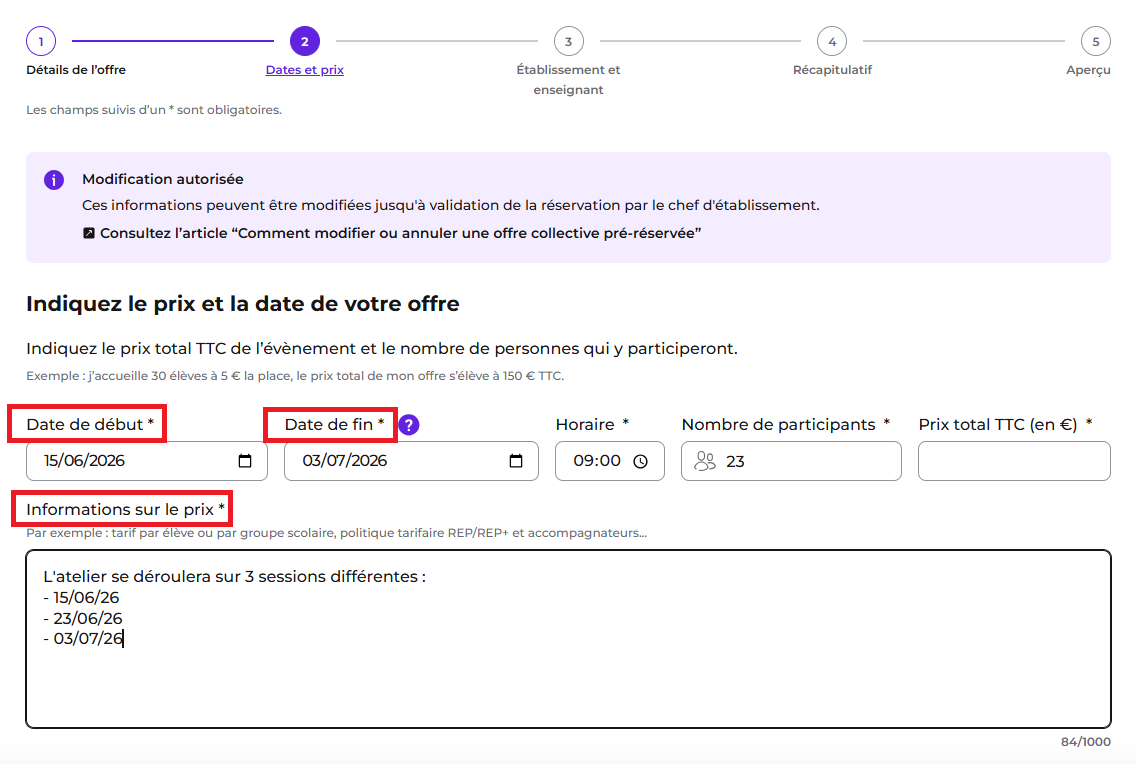Click the empty Prix total TTC field
Viewport: 1136px width, 764px height.
(1014, 461)
